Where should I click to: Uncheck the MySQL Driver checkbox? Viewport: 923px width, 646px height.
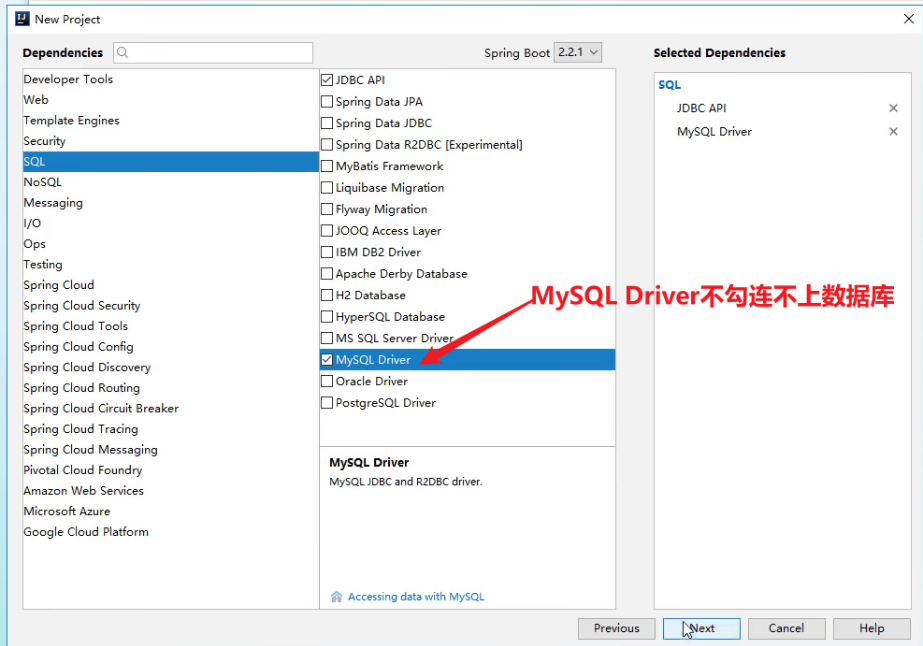point(327,359)
